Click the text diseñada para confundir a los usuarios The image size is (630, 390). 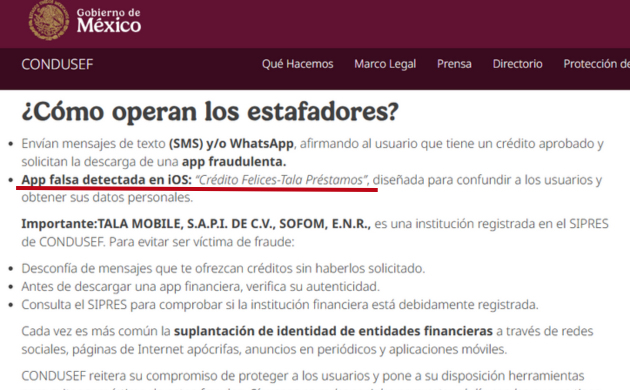487,180
